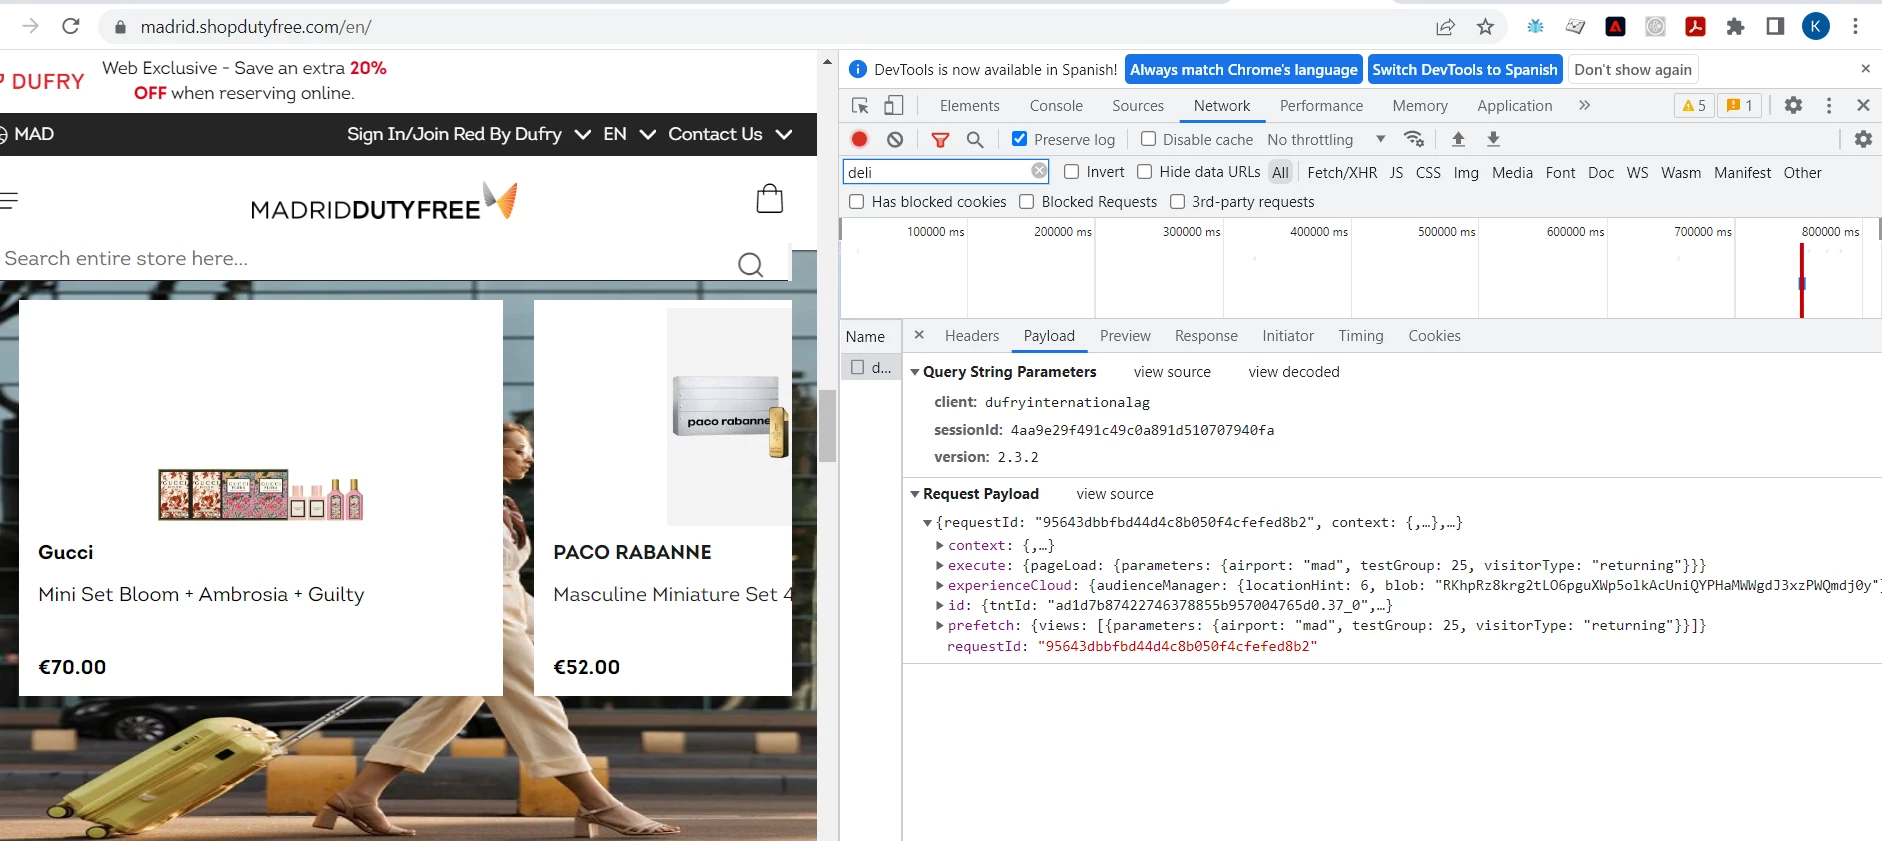Uncheck Preserve log
Viewport: 1882px width, 841px height.
click(1019, 139)
